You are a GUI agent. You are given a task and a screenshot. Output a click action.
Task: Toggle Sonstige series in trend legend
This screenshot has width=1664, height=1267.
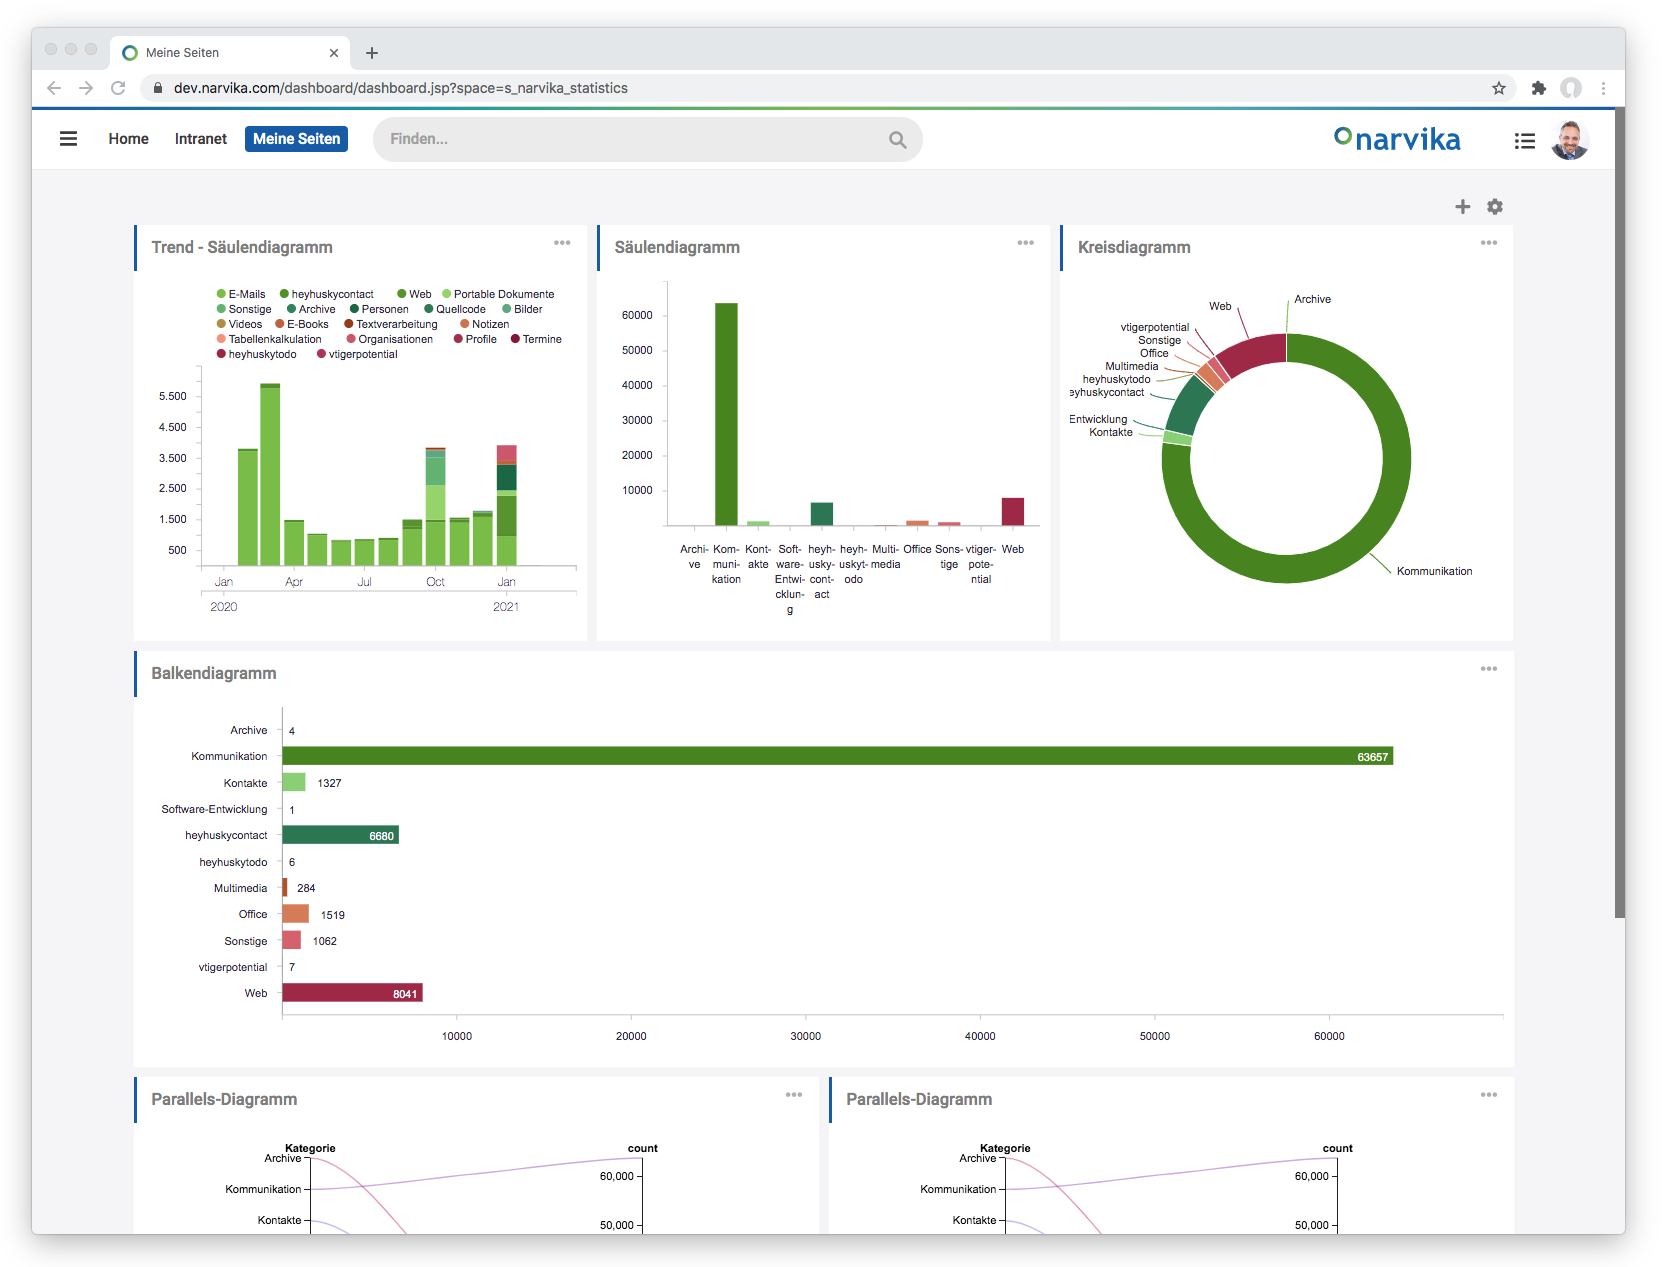[244, 309]
